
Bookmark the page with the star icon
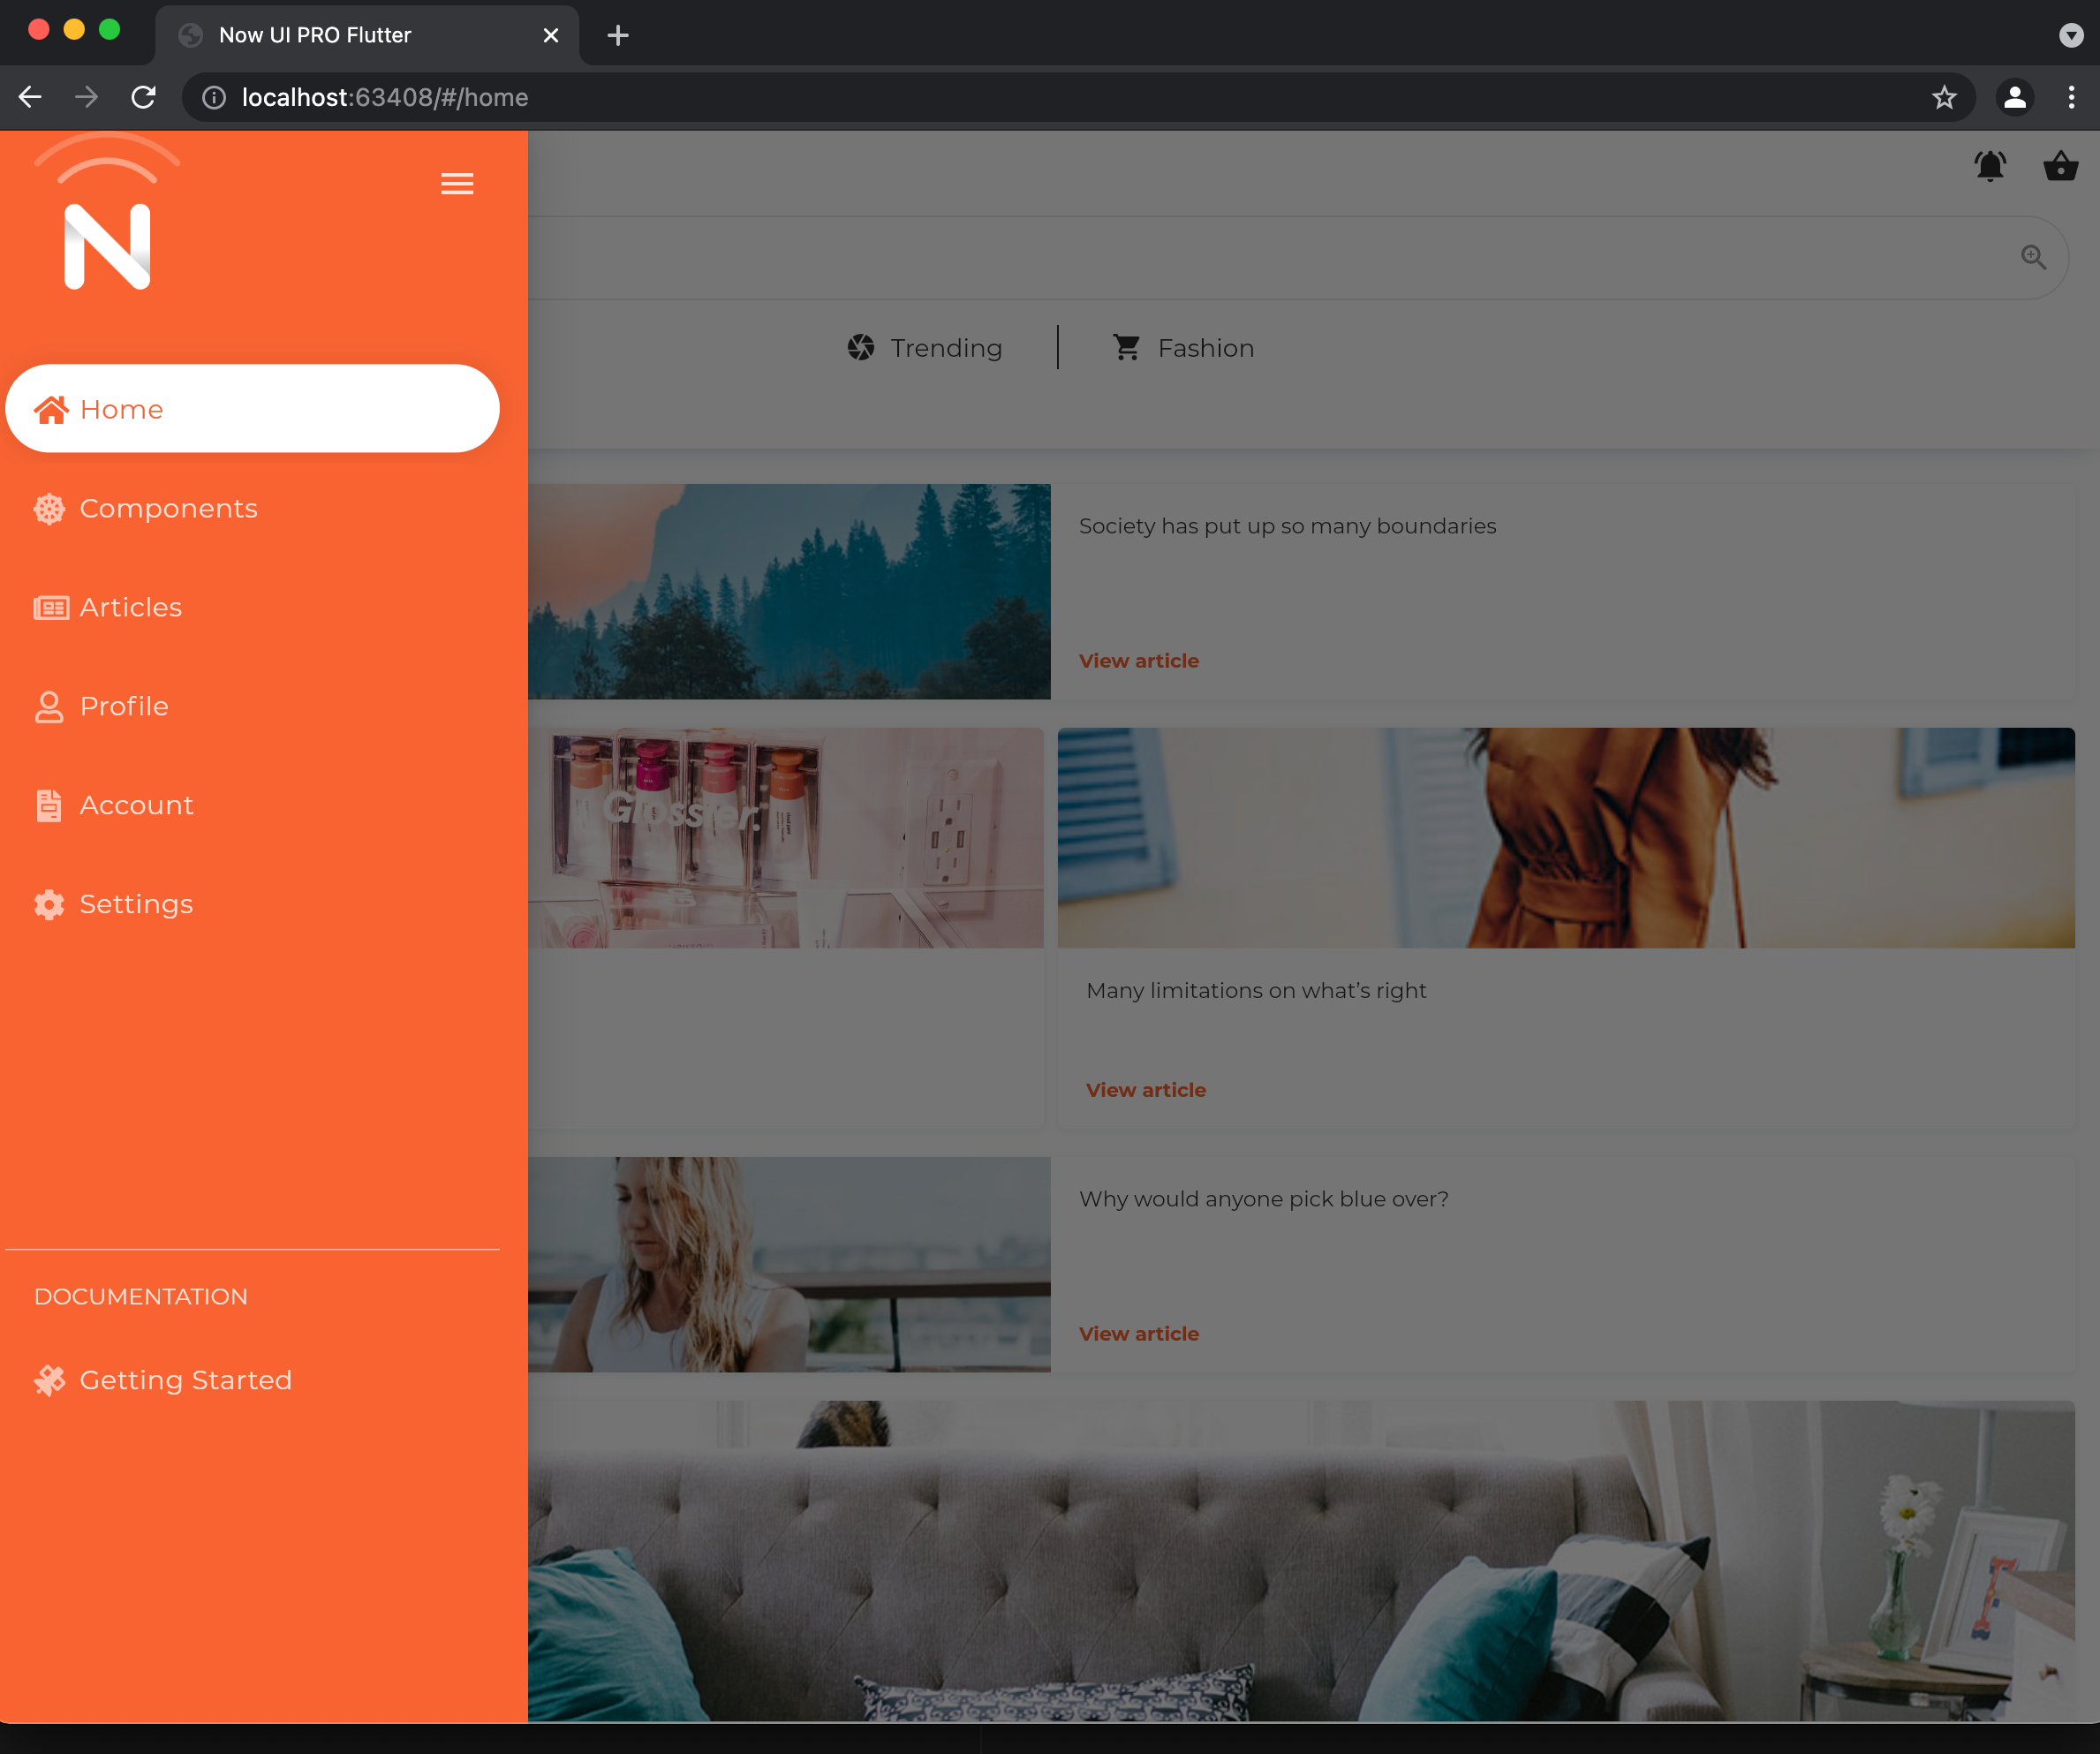pos(1943,97)
